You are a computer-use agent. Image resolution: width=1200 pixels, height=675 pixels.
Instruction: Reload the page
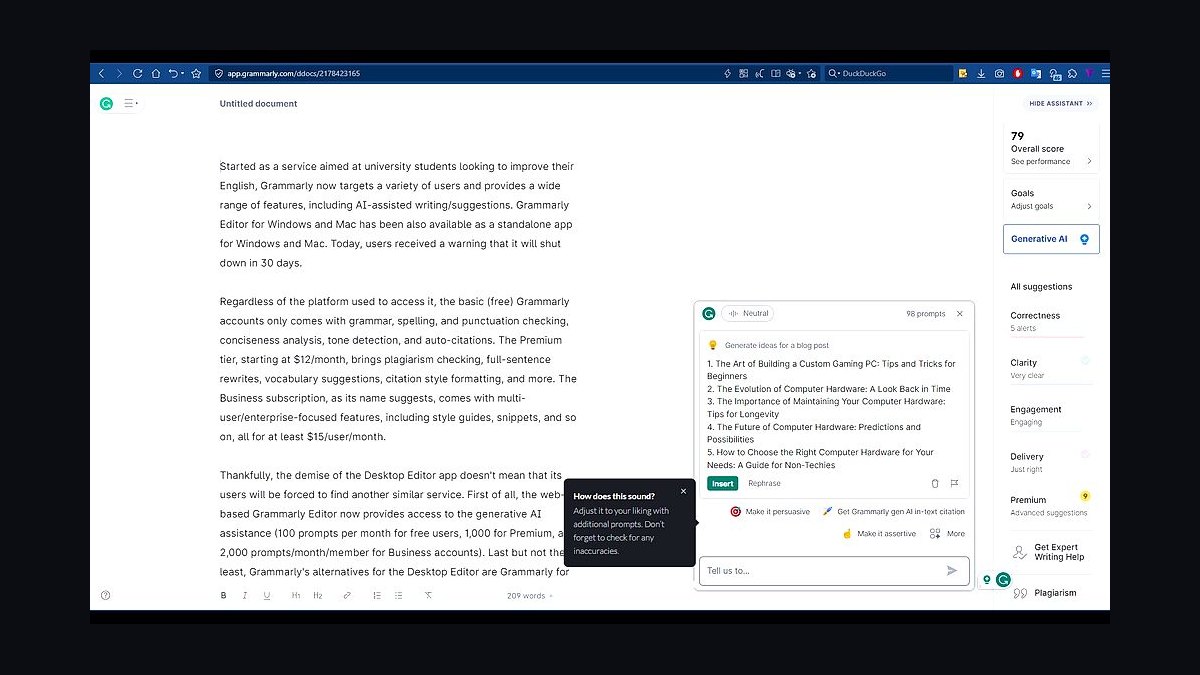137,73
